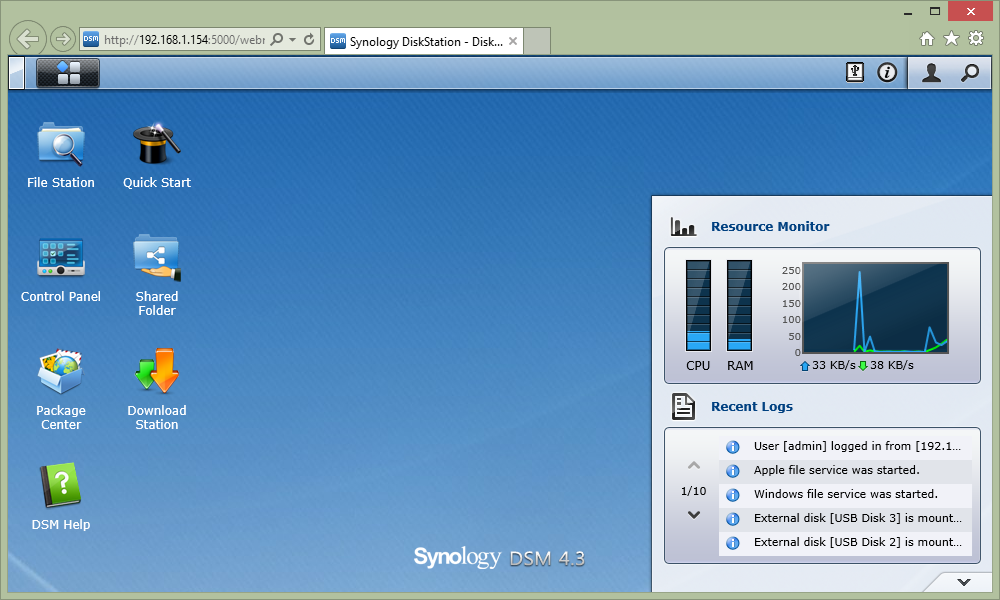The image size is (1000, 600).
Task: Click the Resource Monitor bar chart icon
Action: click(683, 226)
